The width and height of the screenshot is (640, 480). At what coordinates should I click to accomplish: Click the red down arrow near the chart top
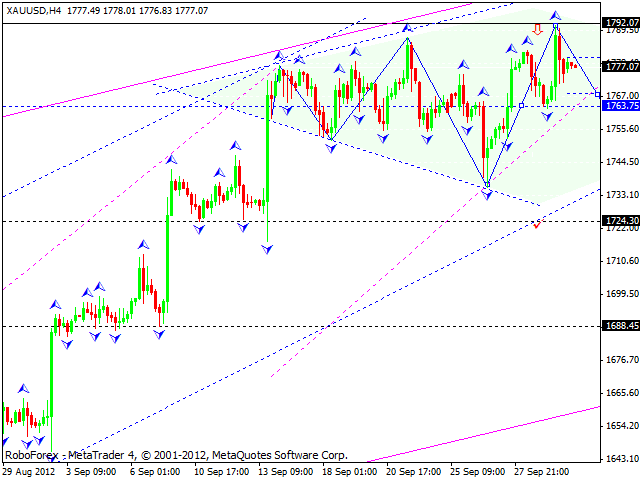coord(538,28)
